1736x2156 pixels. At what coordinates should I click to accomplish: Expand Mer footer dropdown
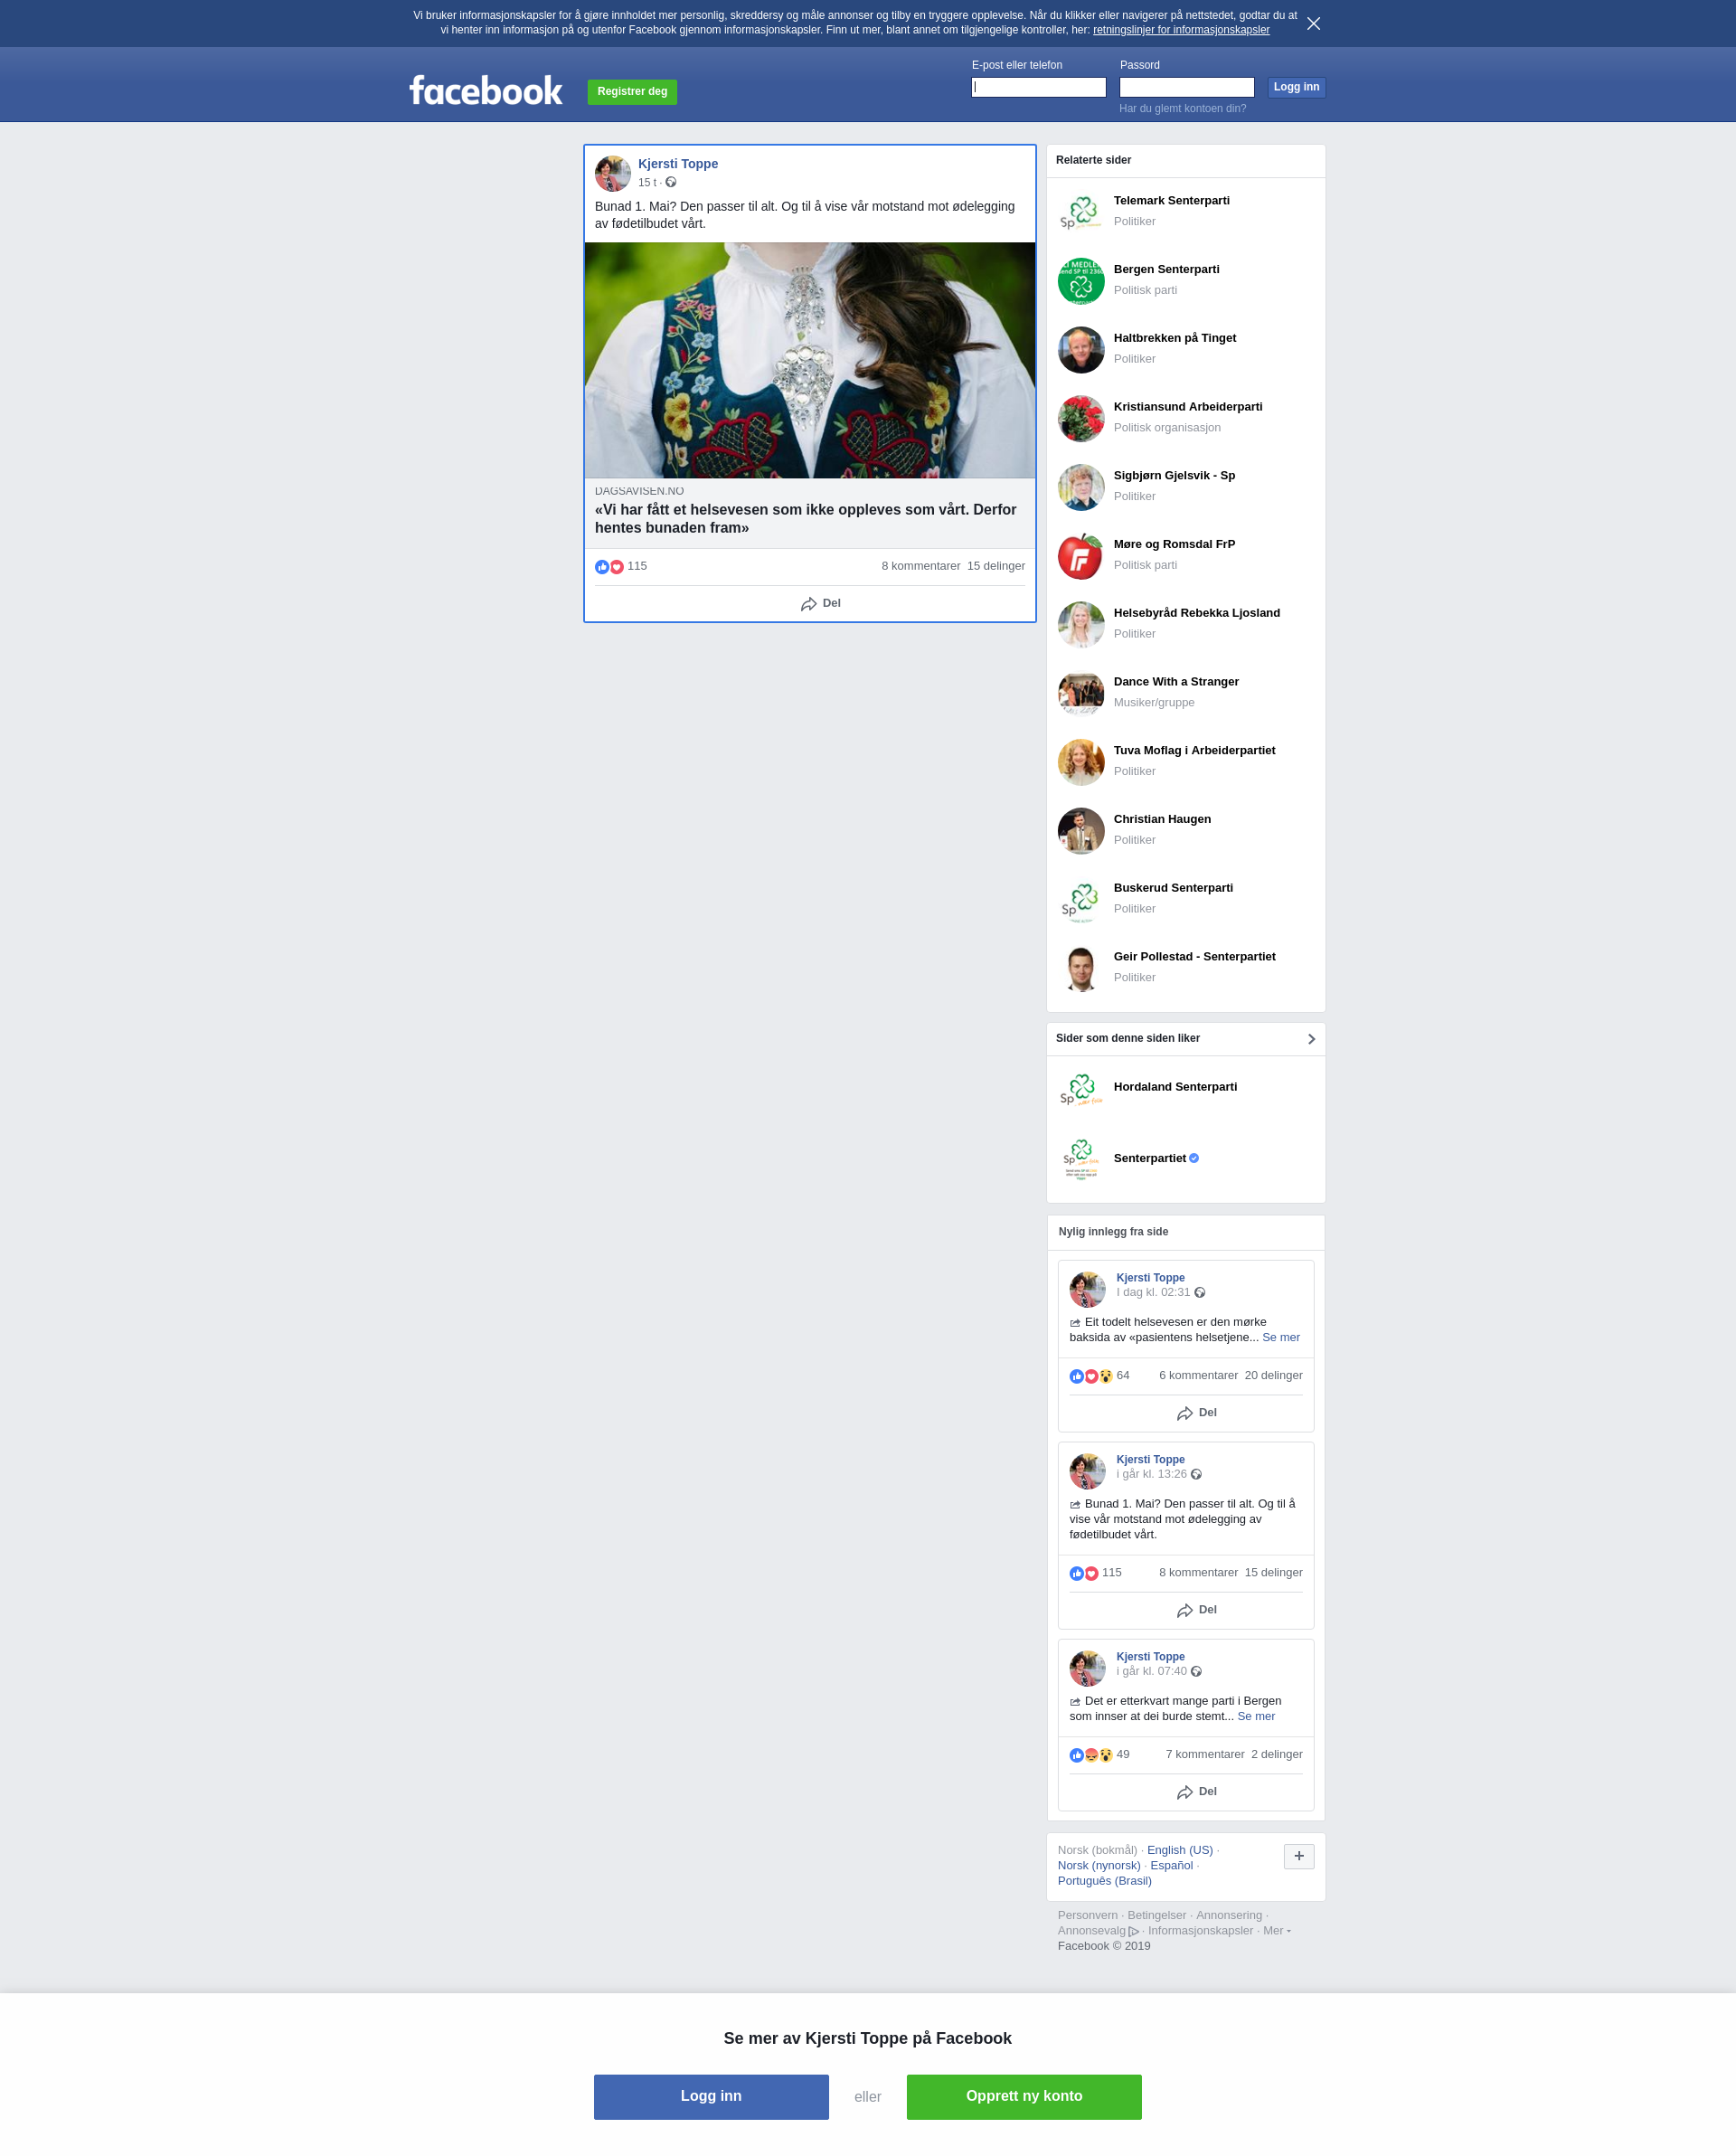tap(1276, 1931)
